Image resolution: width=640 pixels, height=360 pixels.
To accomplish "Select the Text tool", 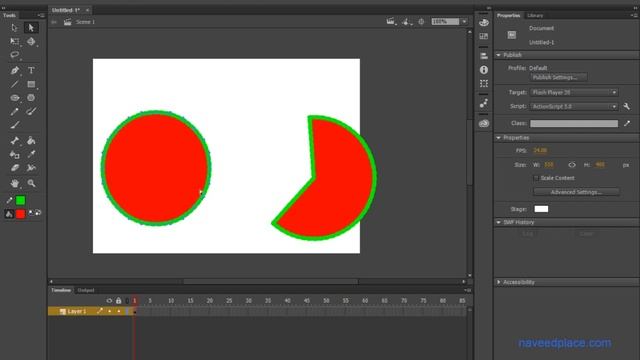I will coord(31,70).
